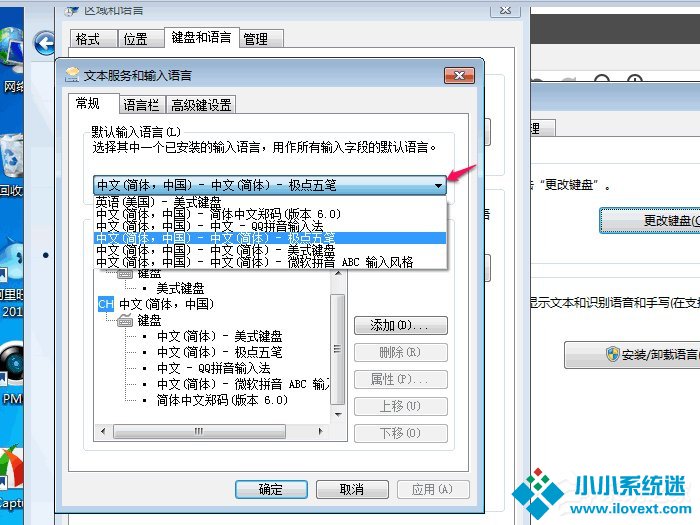The height and width of the screenshot is (525, 700).
Task: Confirm with the 确定 button
Action: click(x=271, y=489)
